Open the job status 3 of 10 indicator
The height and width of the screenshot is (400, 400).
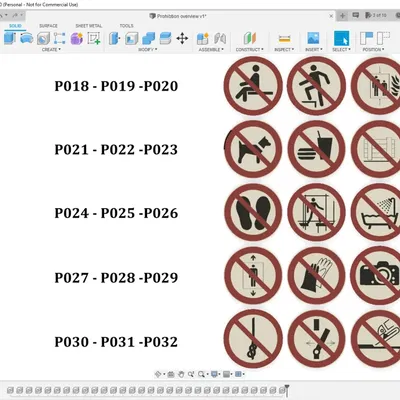[376, 15]
